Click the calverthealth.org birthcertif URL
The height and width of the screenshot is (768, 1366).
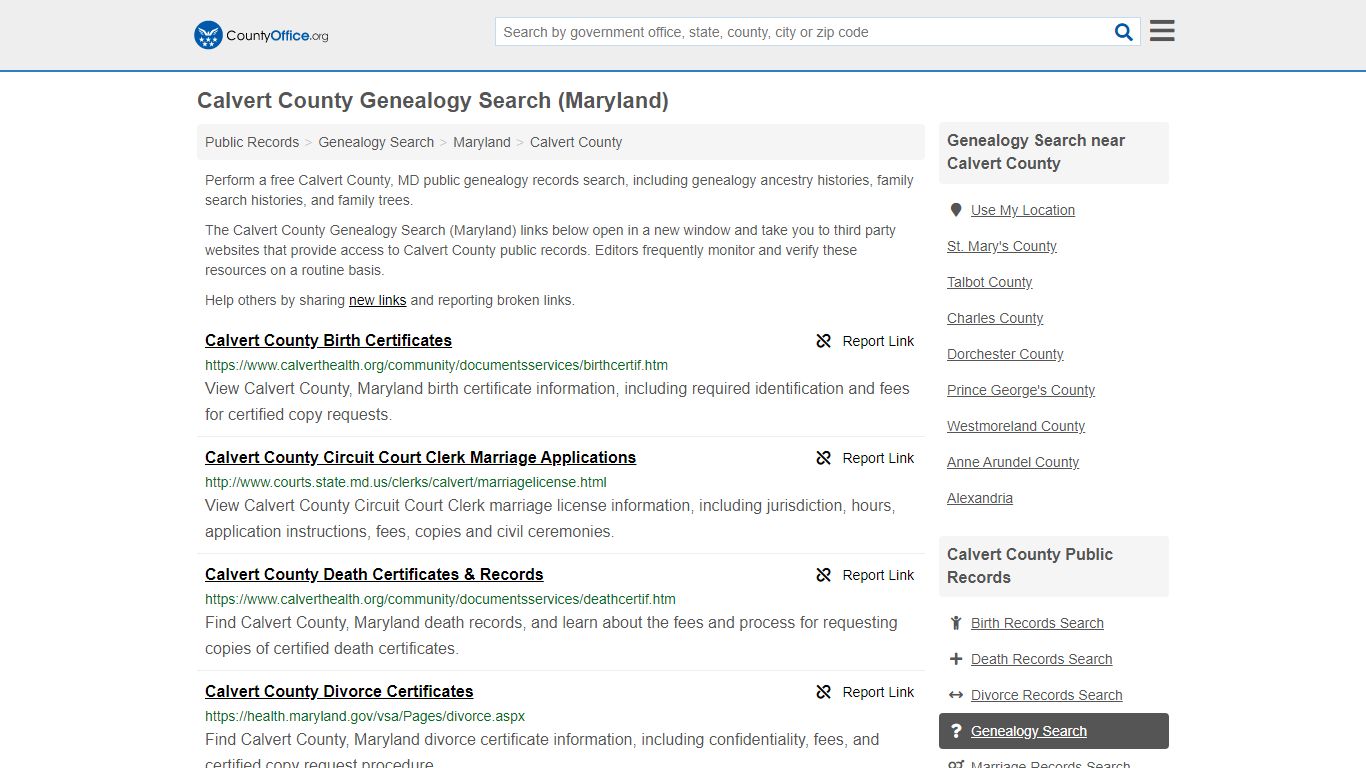pyautogui.click(x=436, y=365)
